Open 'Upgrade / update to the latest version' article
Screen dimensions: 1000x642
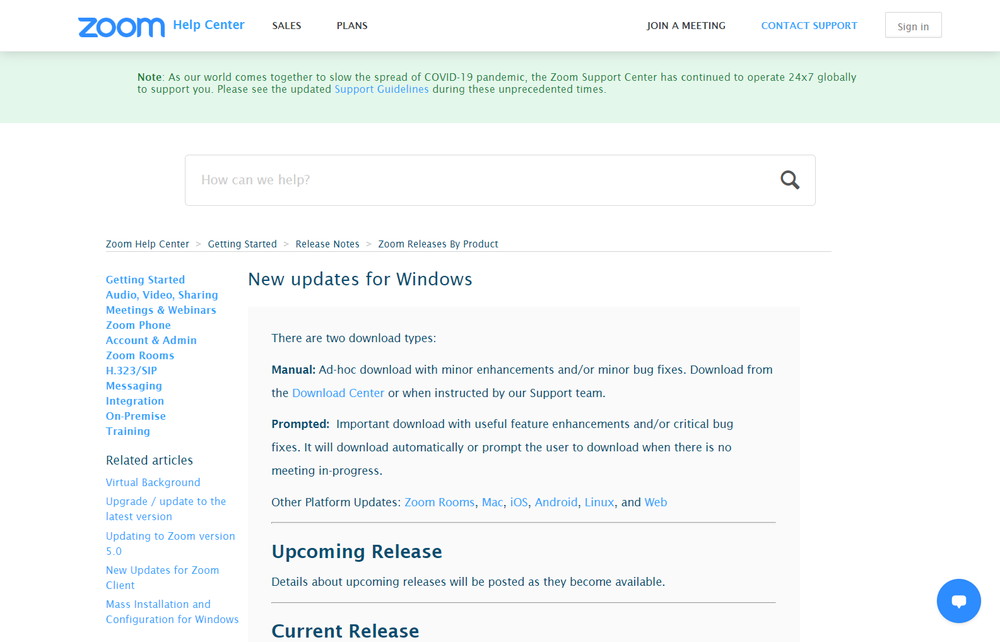pos(166,509)
